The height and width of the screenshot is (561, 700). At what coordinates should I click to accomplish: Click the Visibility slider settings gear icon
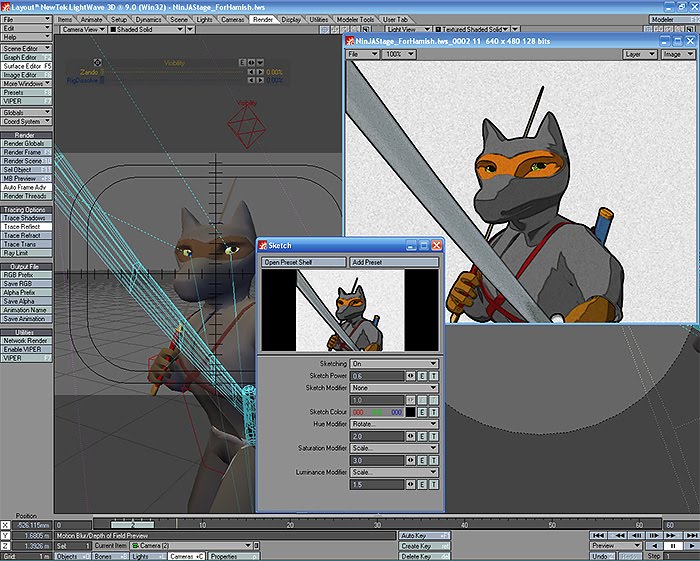[x=97, y=62]
